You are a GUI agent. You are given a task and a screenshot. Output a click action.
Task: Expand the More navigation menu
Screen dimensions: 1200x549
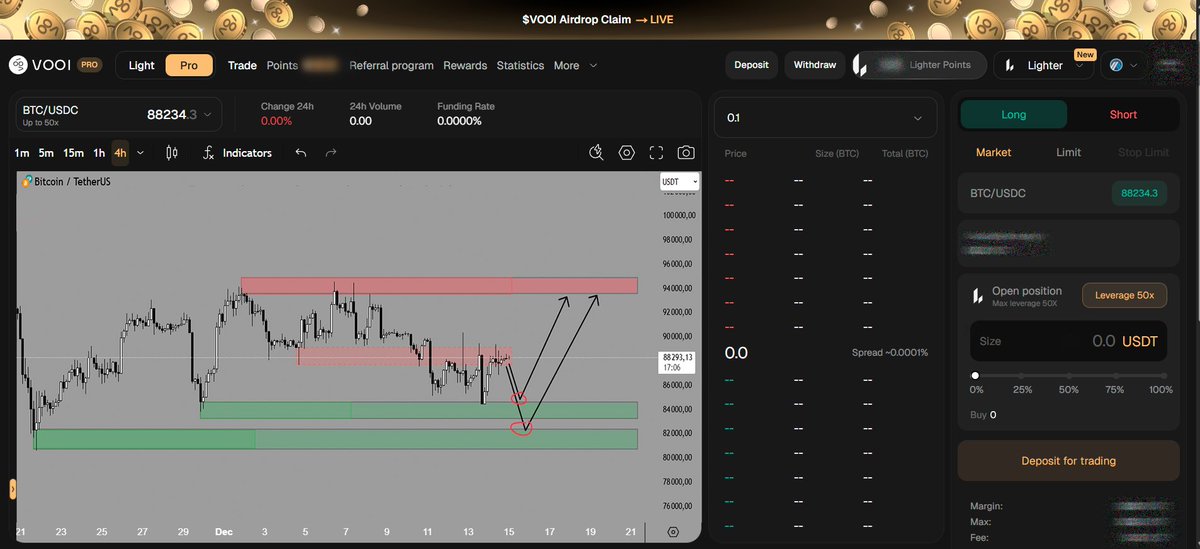point(576,65)
